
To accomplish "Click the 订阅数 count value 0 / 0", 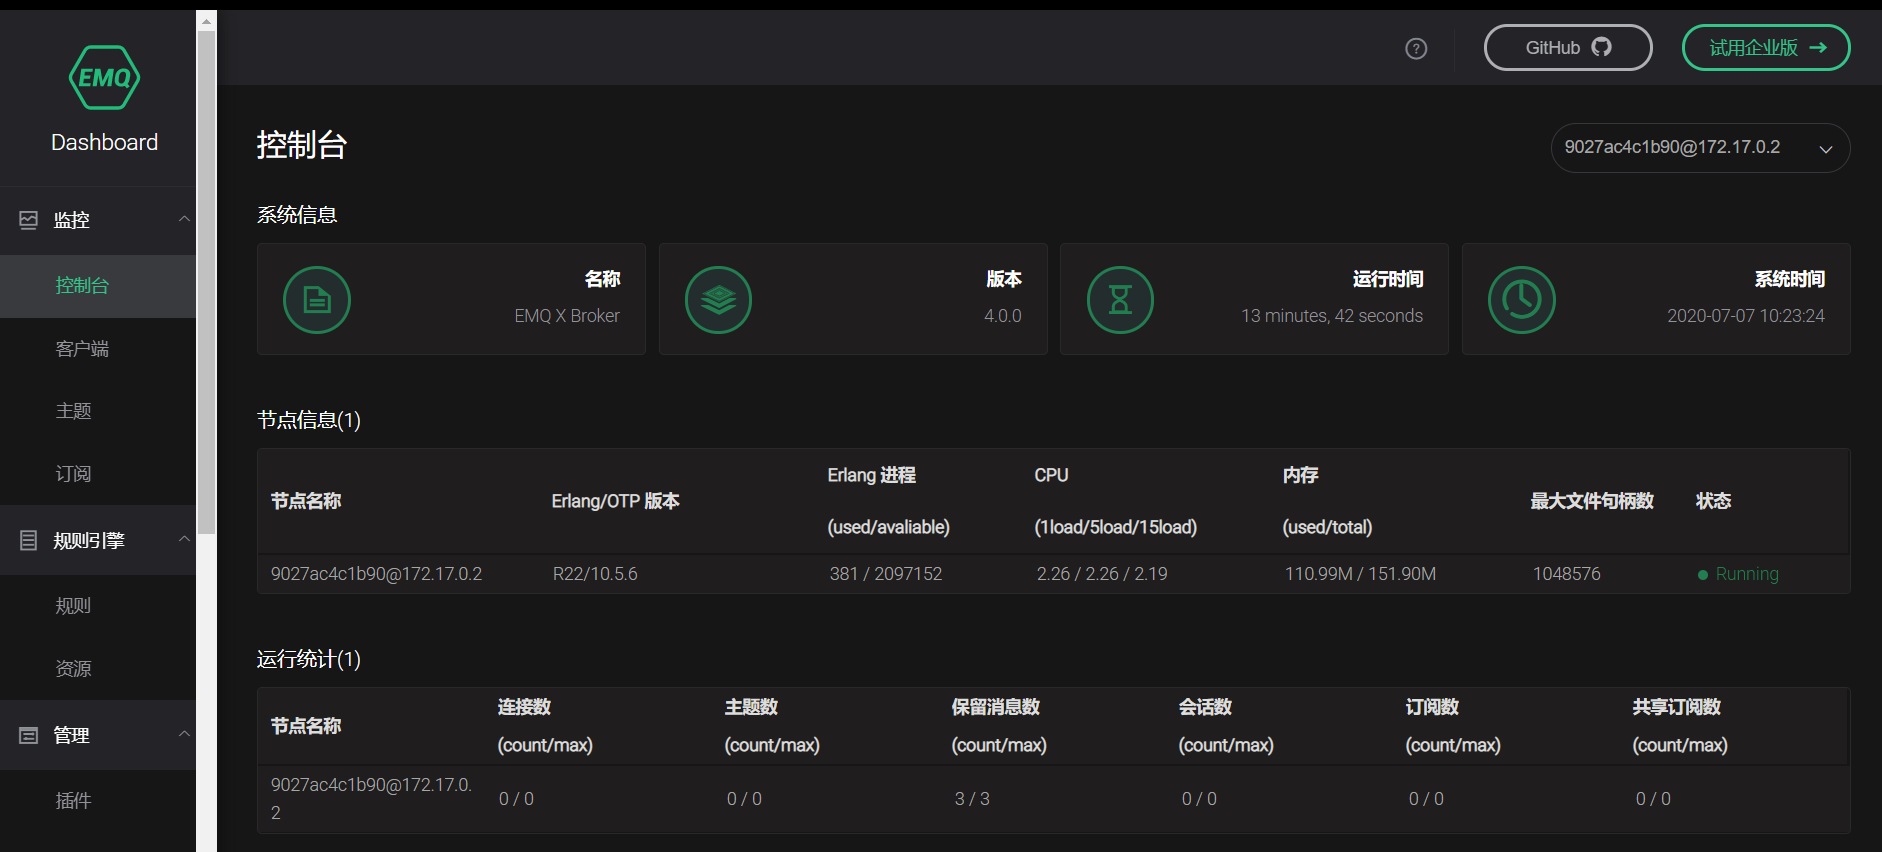I will click(1426, 799).
